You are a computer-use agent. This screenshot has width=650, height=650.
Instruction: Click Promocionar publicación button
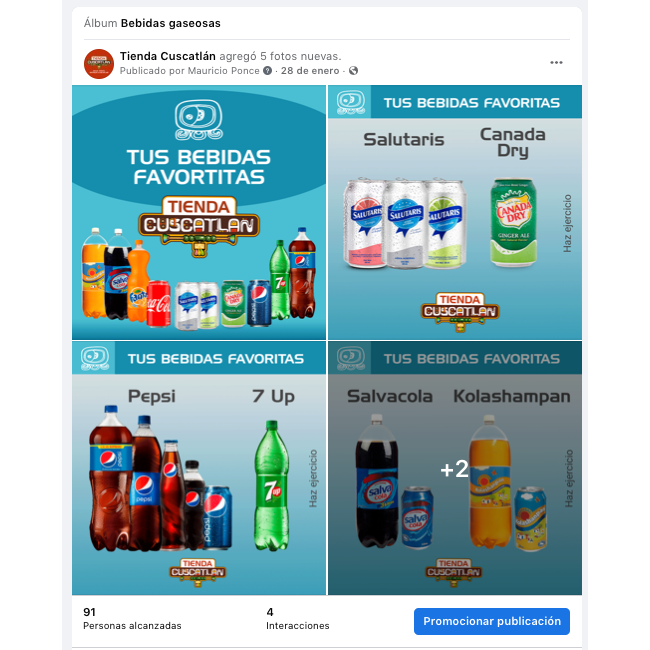click(492, 621)
